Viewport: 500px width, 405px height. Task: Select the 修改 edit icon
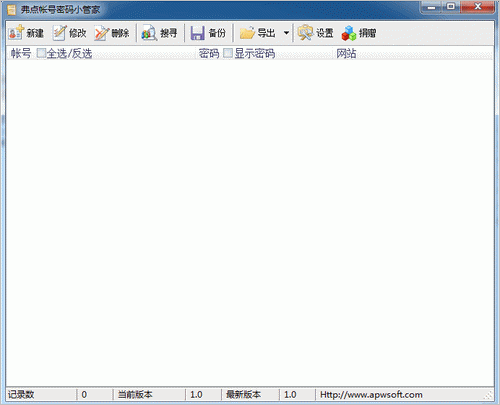click(59, 33)
